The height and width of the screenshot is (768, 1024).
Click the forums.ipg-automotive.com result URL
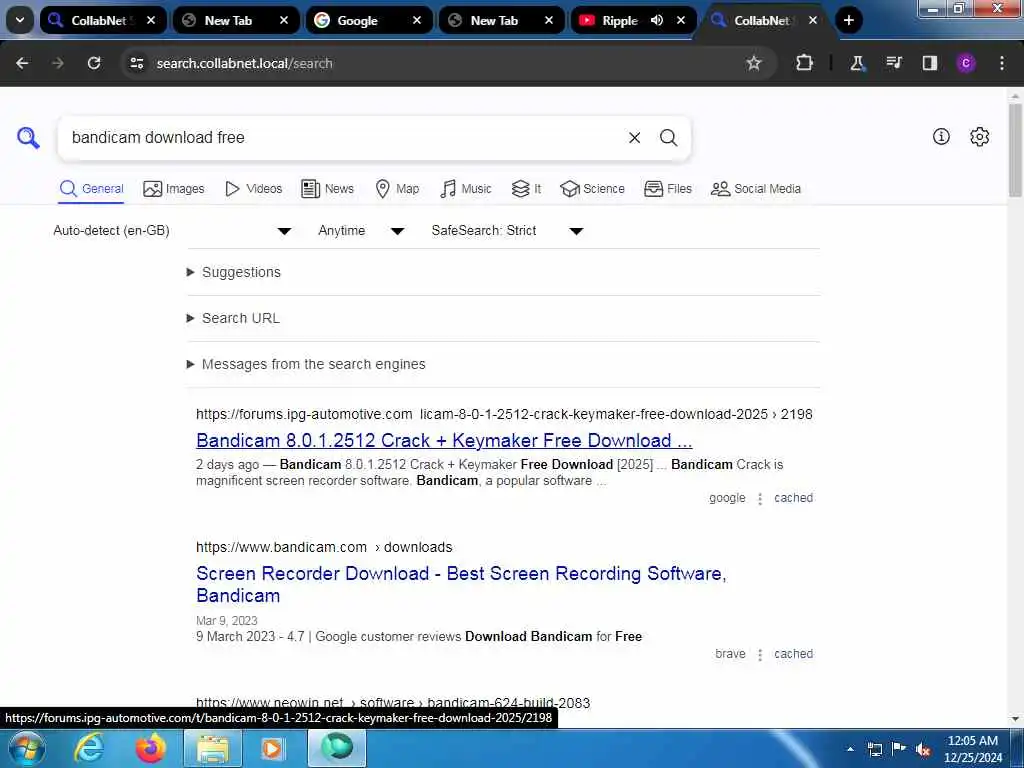click(x=504, y=414)
